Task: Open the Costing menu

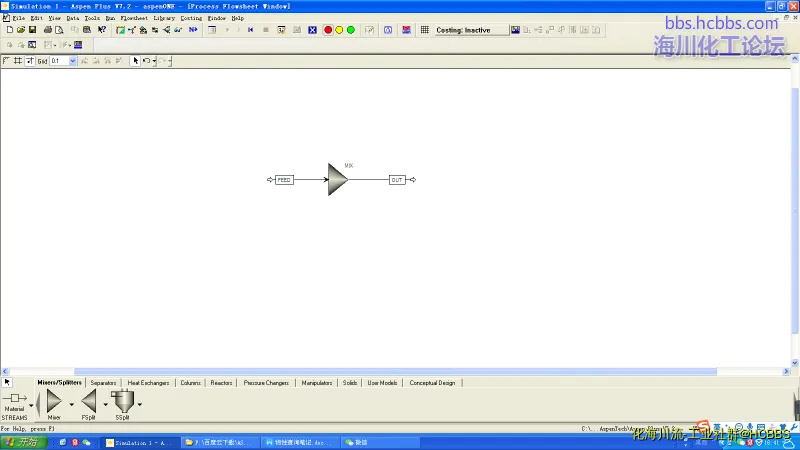Action: coord(191,18)
